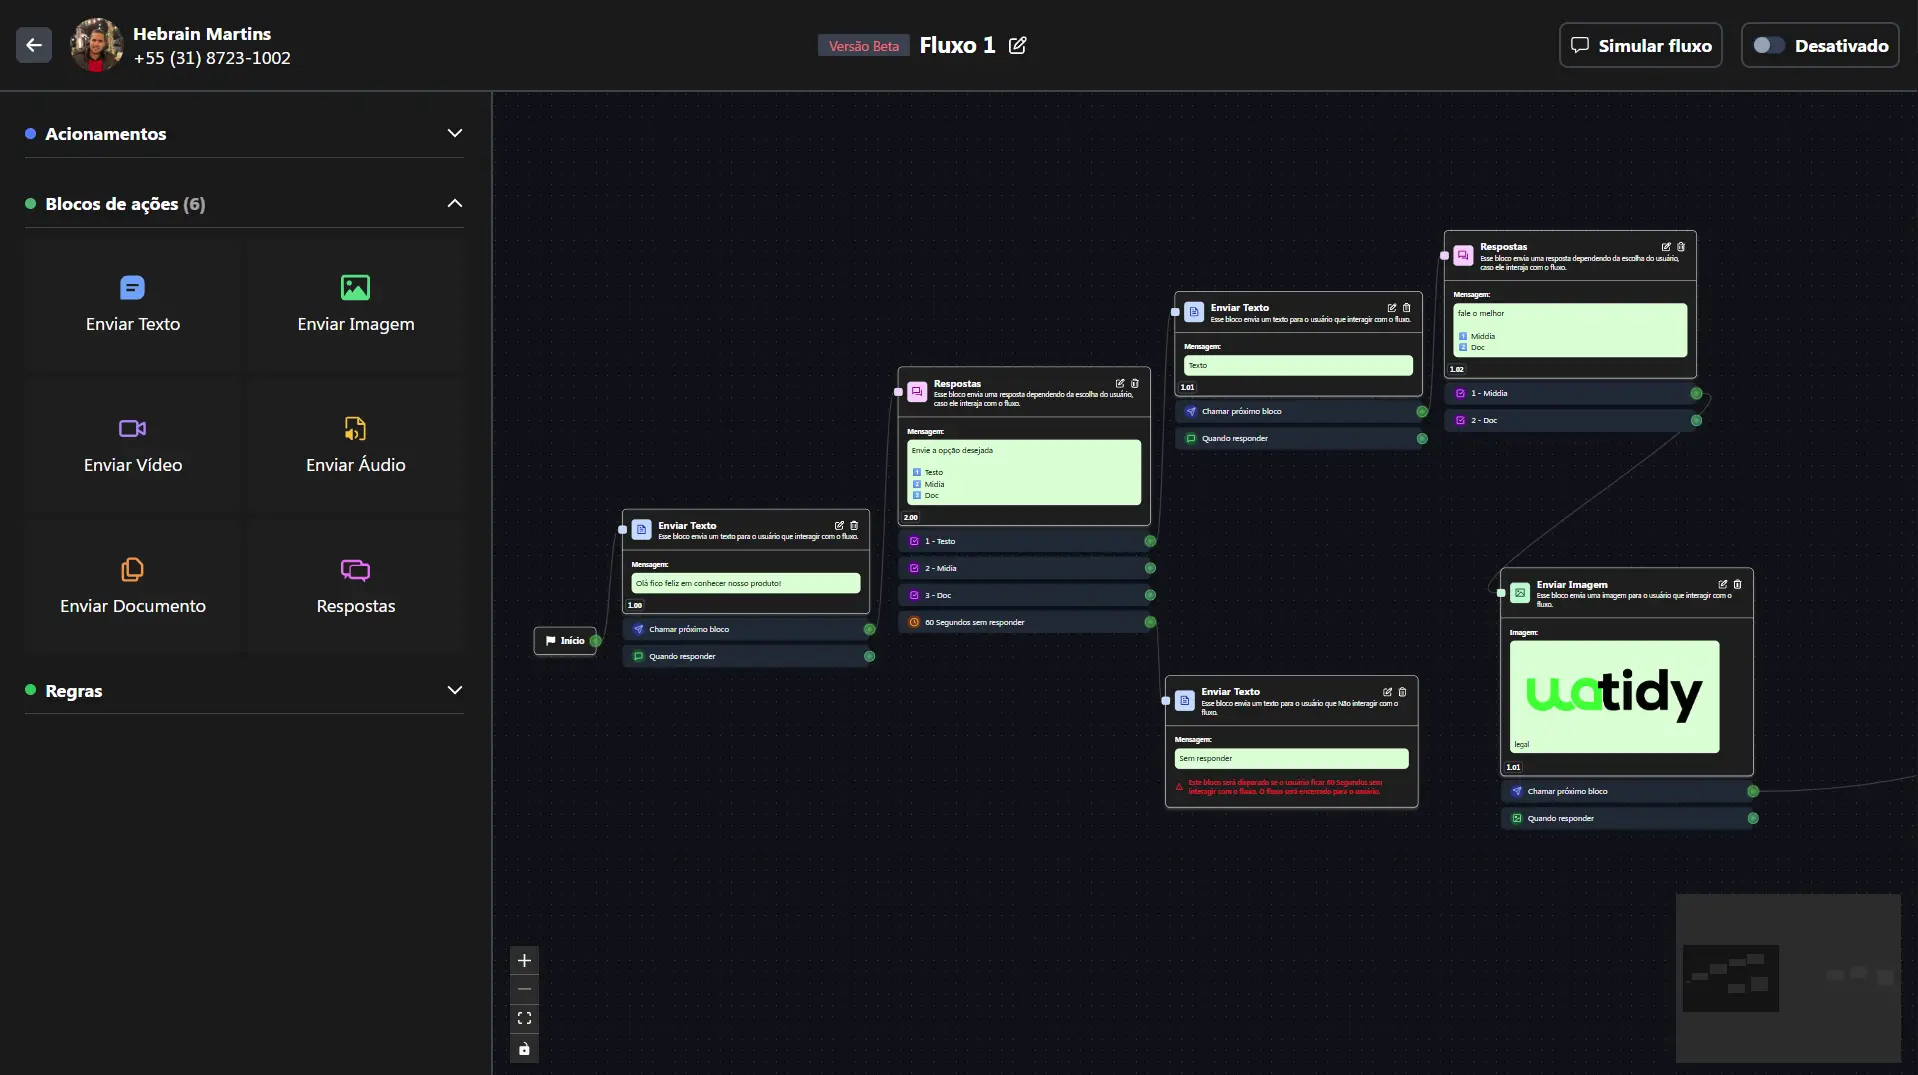Screen dimensions: 1918x1075
Task: Click the Início start node
Action: click(x=565, y=640)
